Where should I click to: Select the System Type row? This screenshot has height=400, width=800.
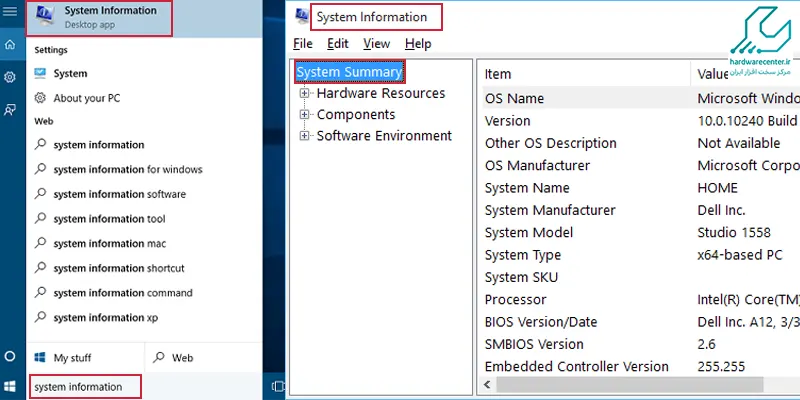click(639, 255)
